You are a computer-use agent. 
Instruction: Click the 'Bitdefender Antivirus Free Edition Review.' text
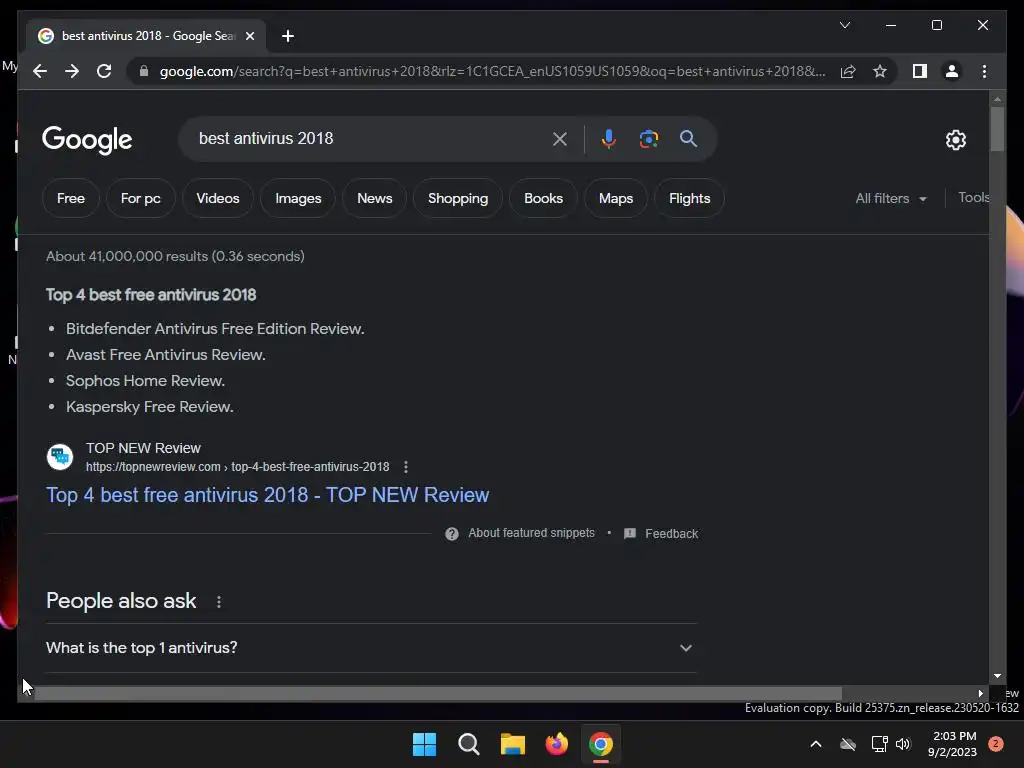coord(215,328)
